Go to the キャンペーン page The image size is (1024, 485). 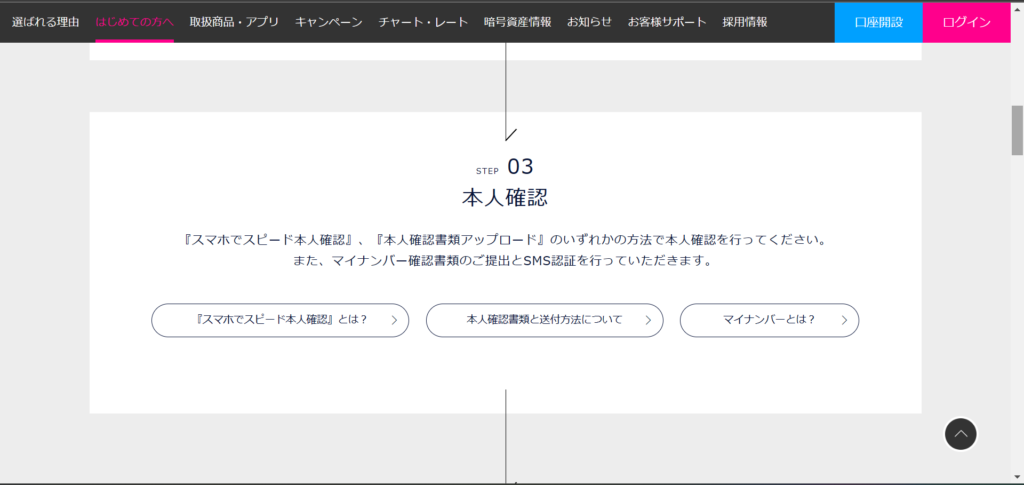pyautogui.click(x=328, y=22)
